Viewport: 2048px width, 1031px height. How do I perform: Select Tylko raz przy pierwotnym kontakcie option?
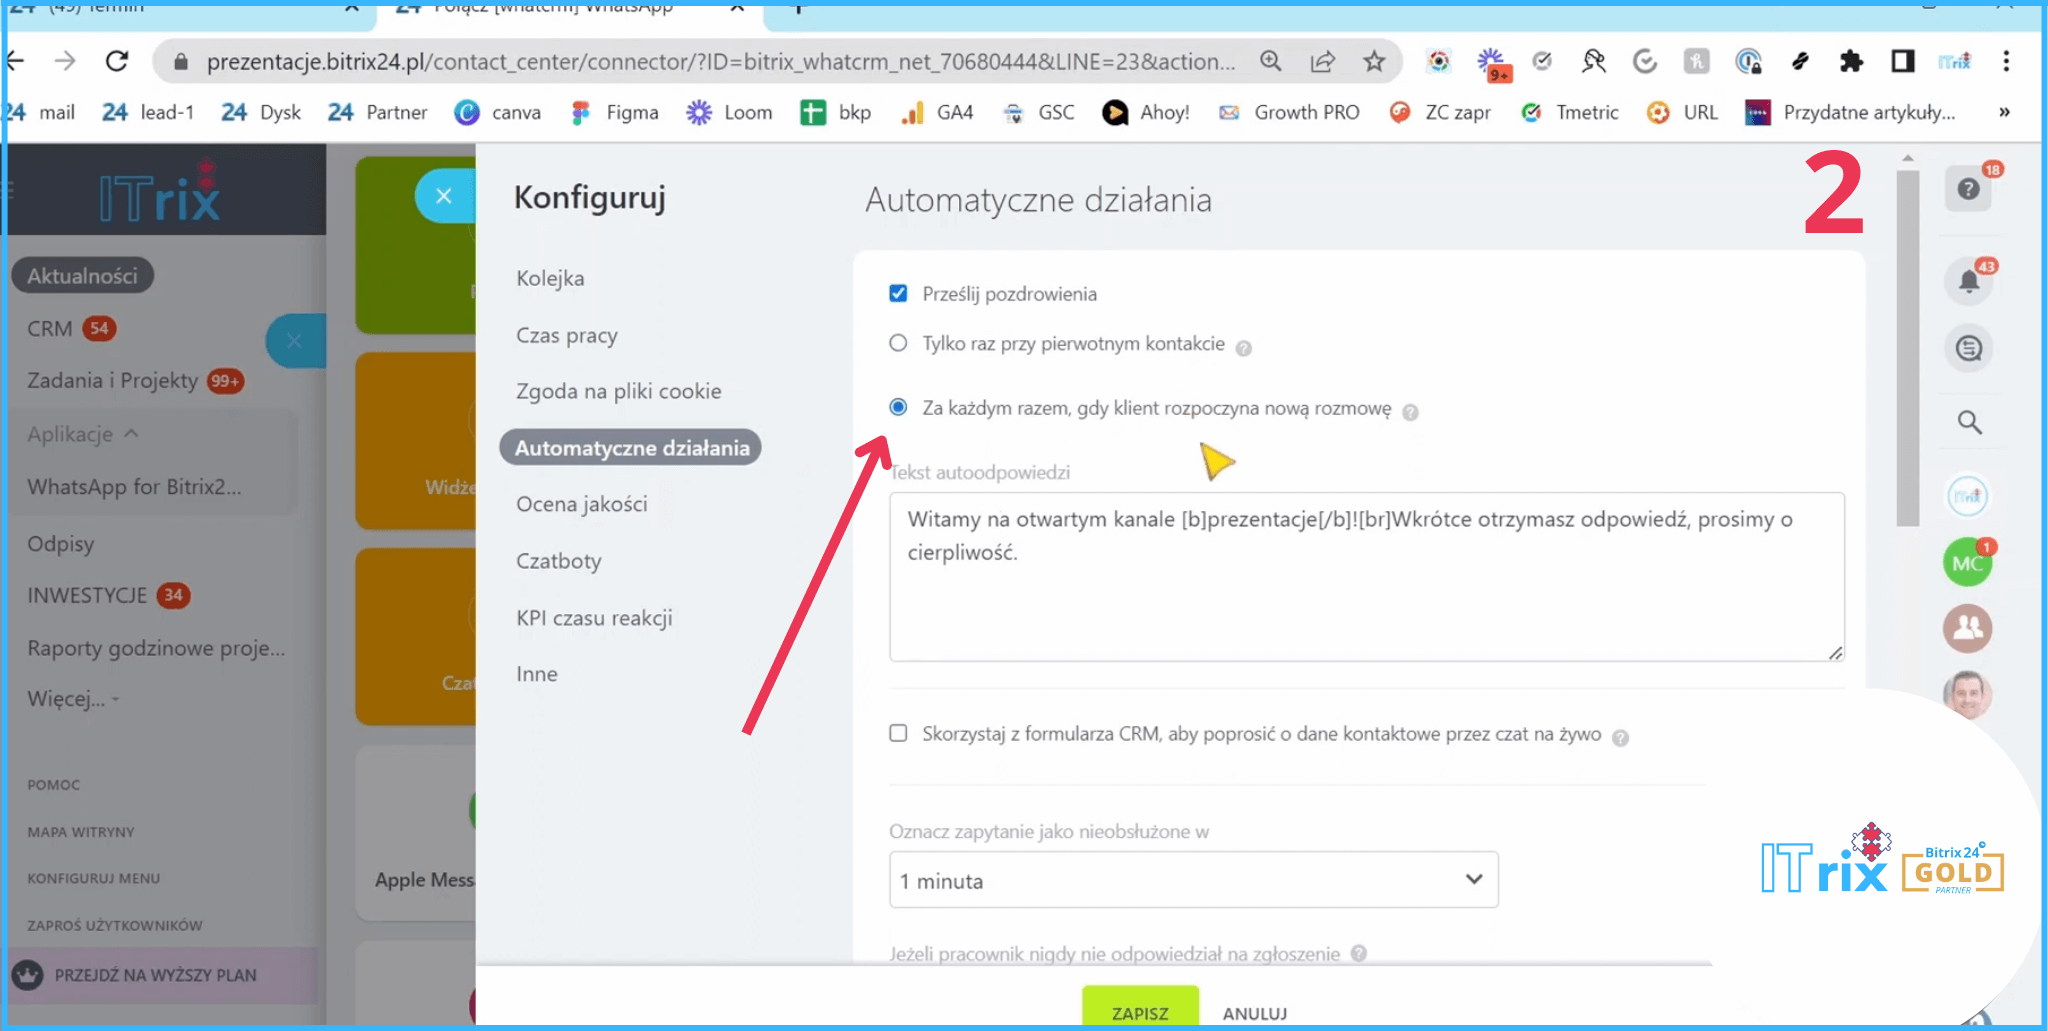pos(898,344)
